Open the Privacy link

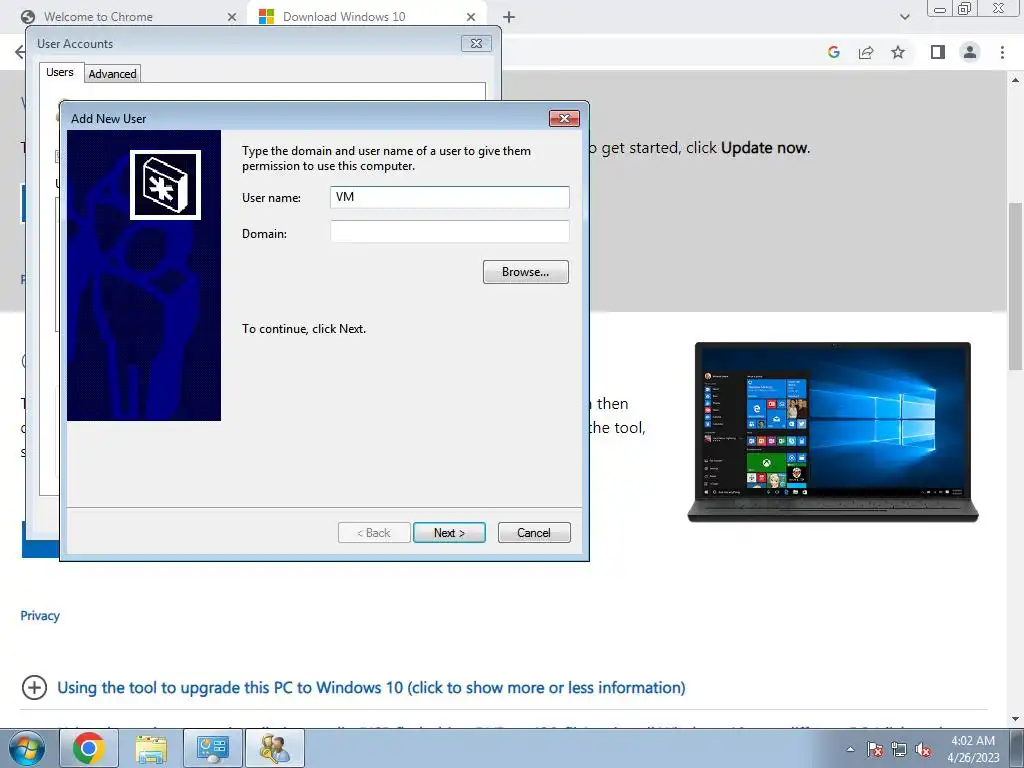coord(40,616)
